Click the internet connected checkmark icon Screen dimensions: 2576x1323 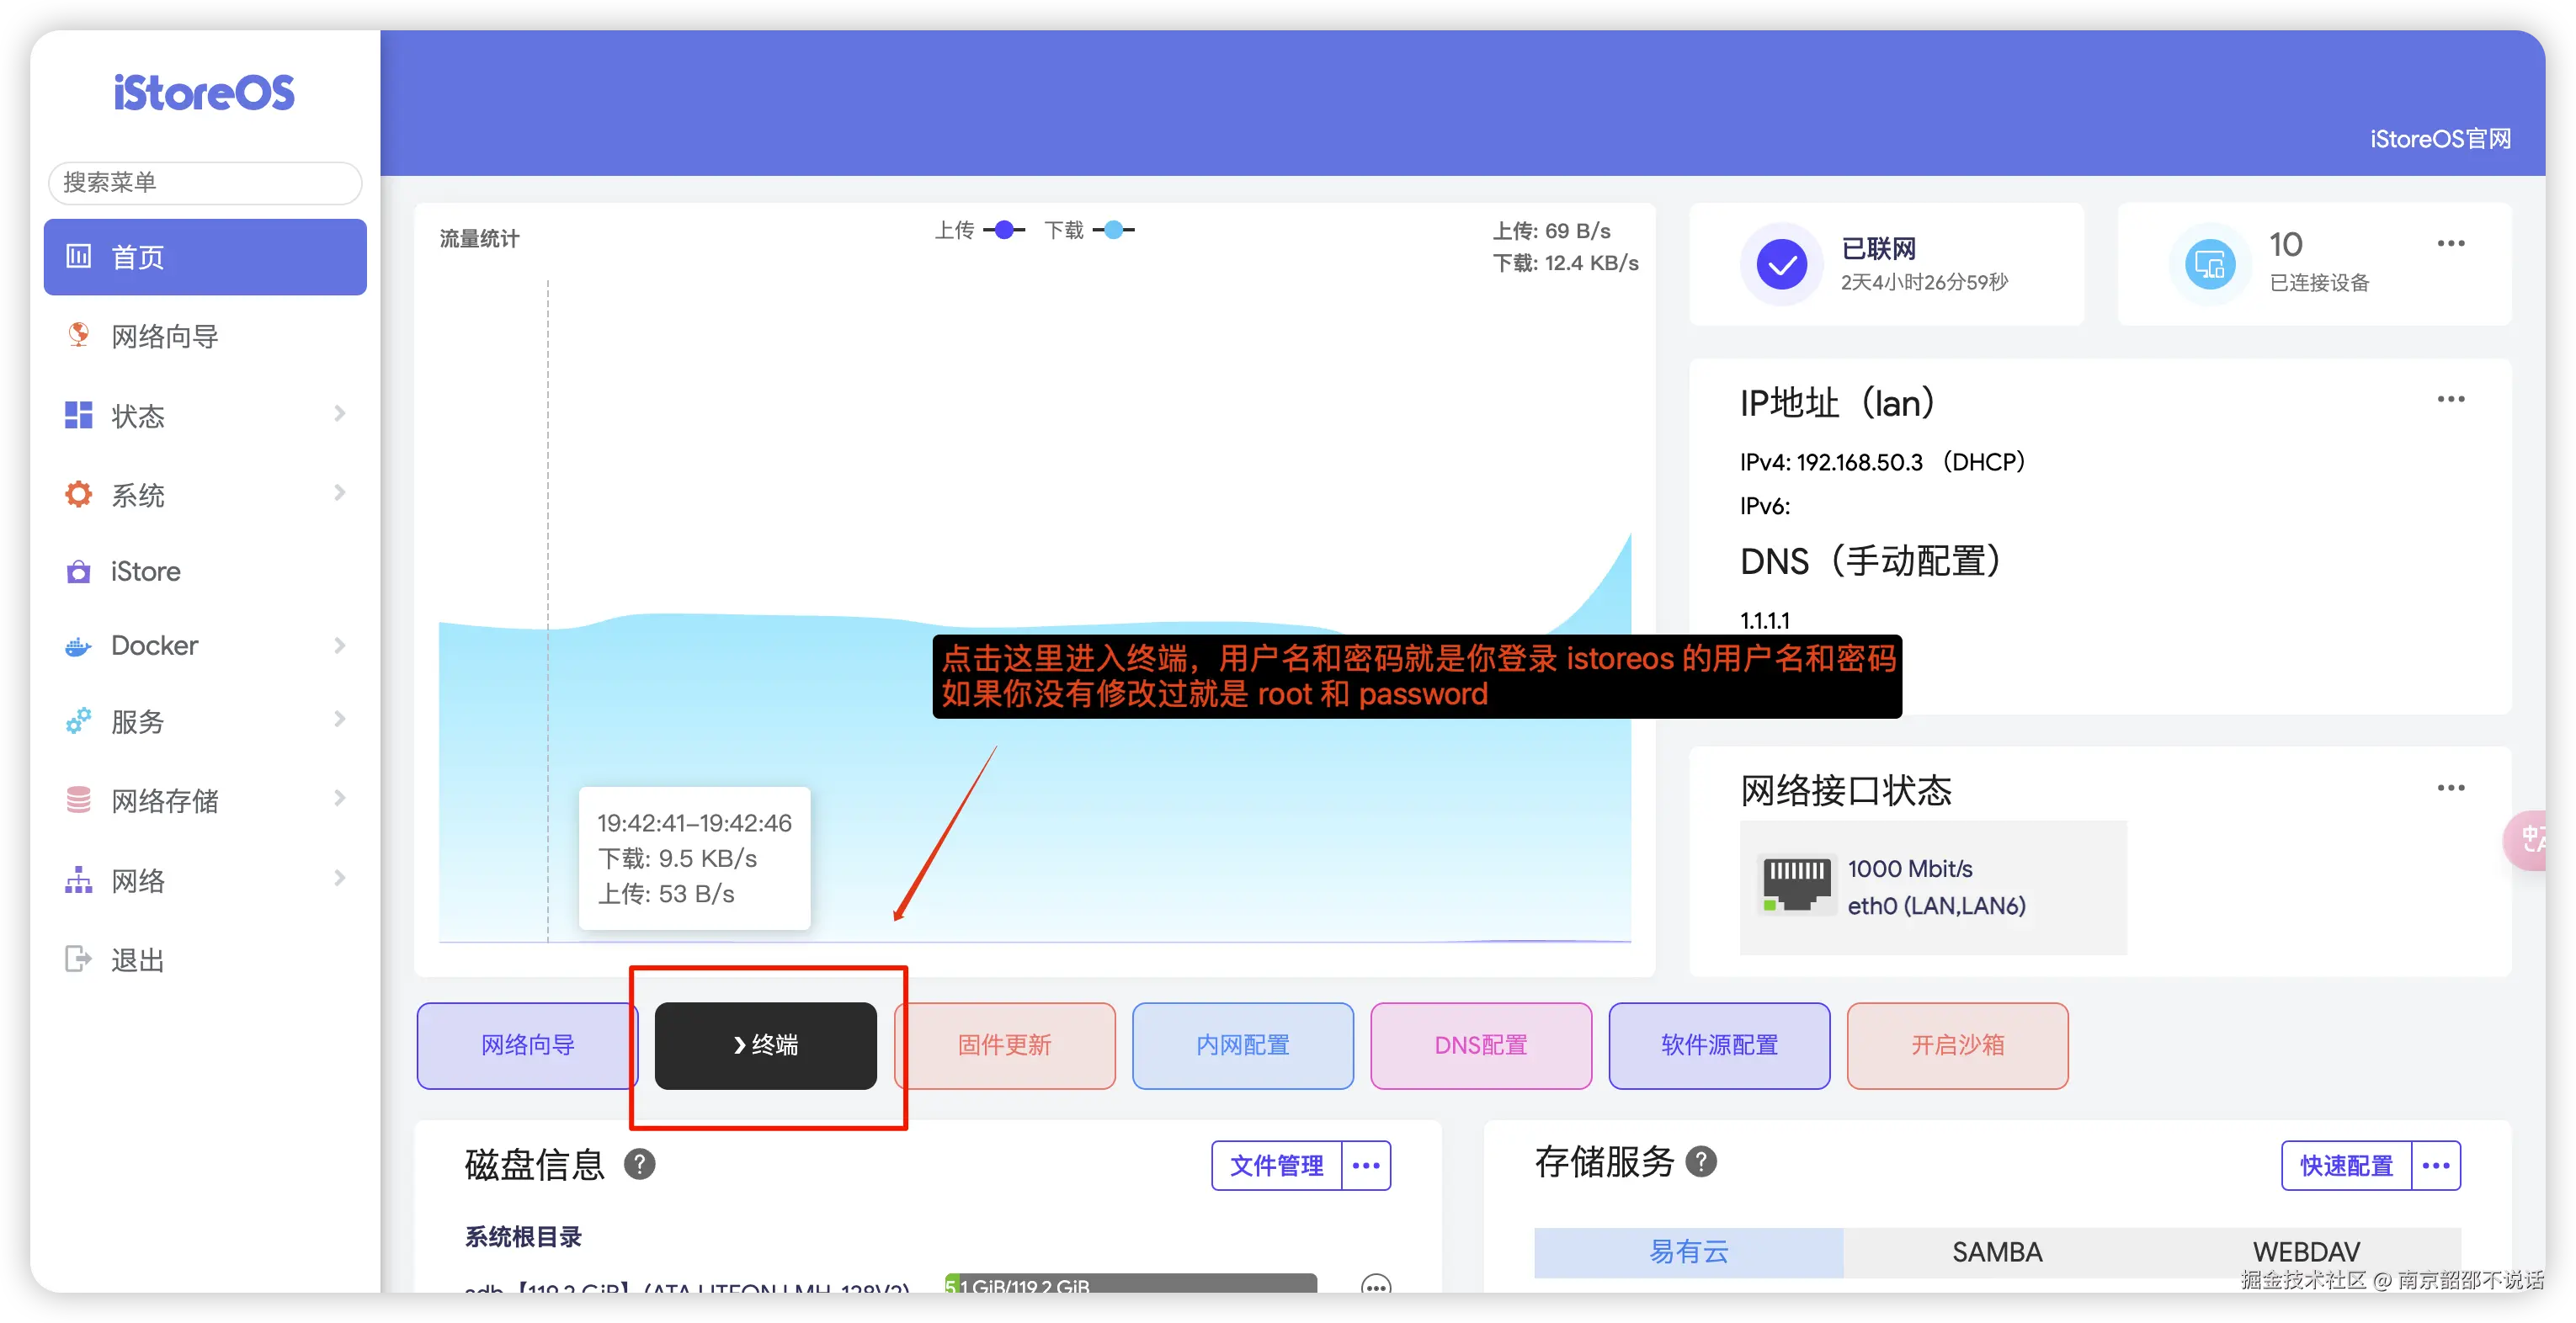click(x=1781, y=265)
